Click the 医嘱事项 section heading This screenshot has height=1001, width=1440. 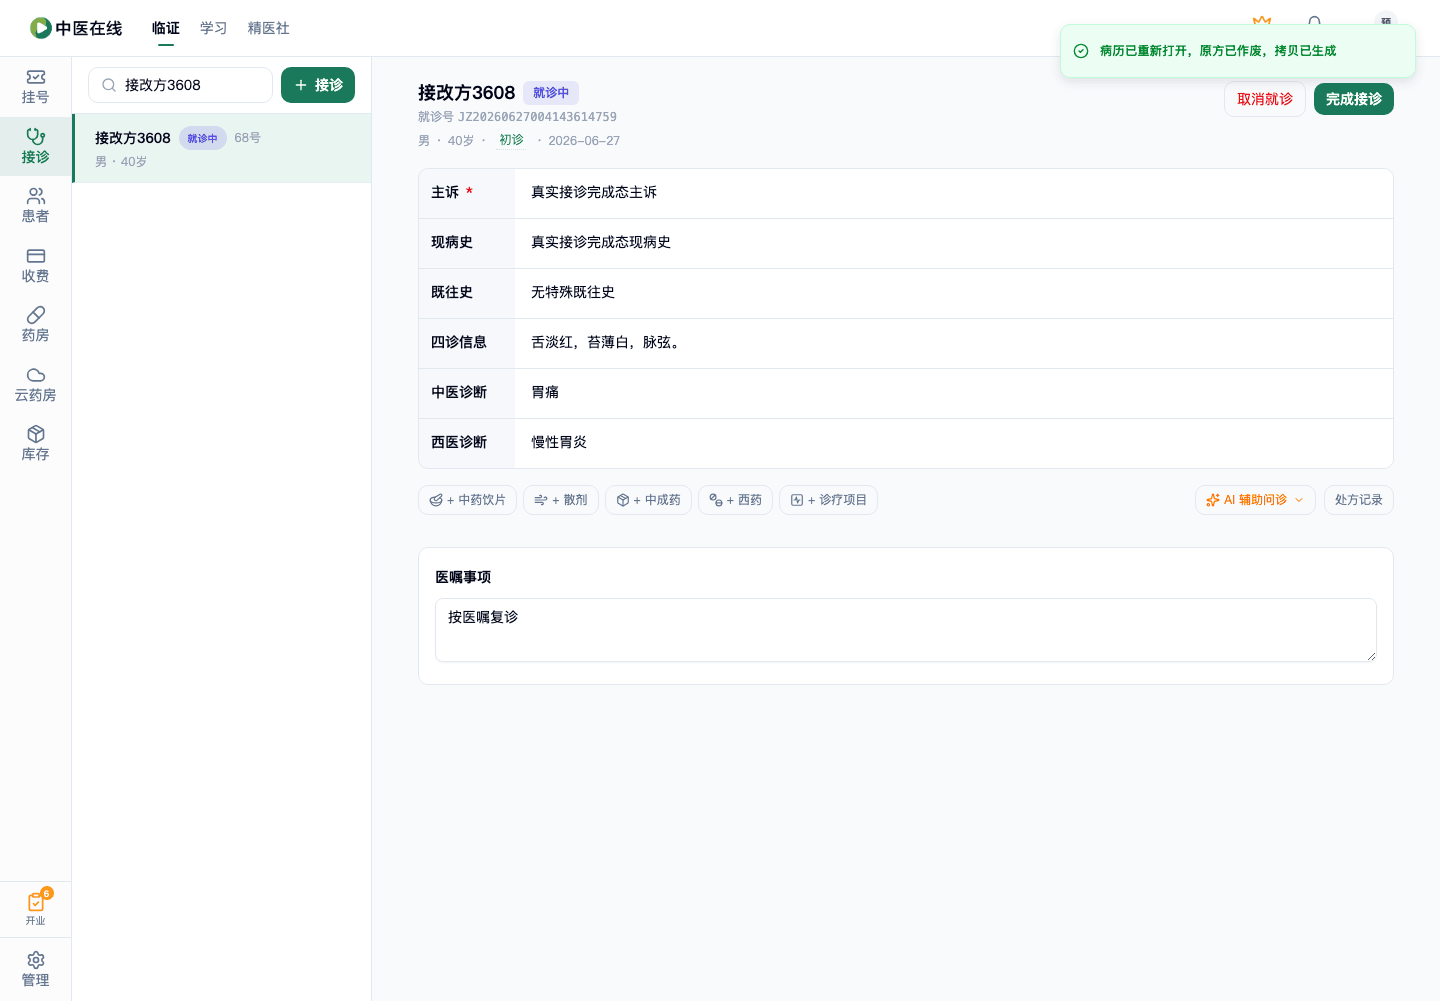tap(463, 577)
